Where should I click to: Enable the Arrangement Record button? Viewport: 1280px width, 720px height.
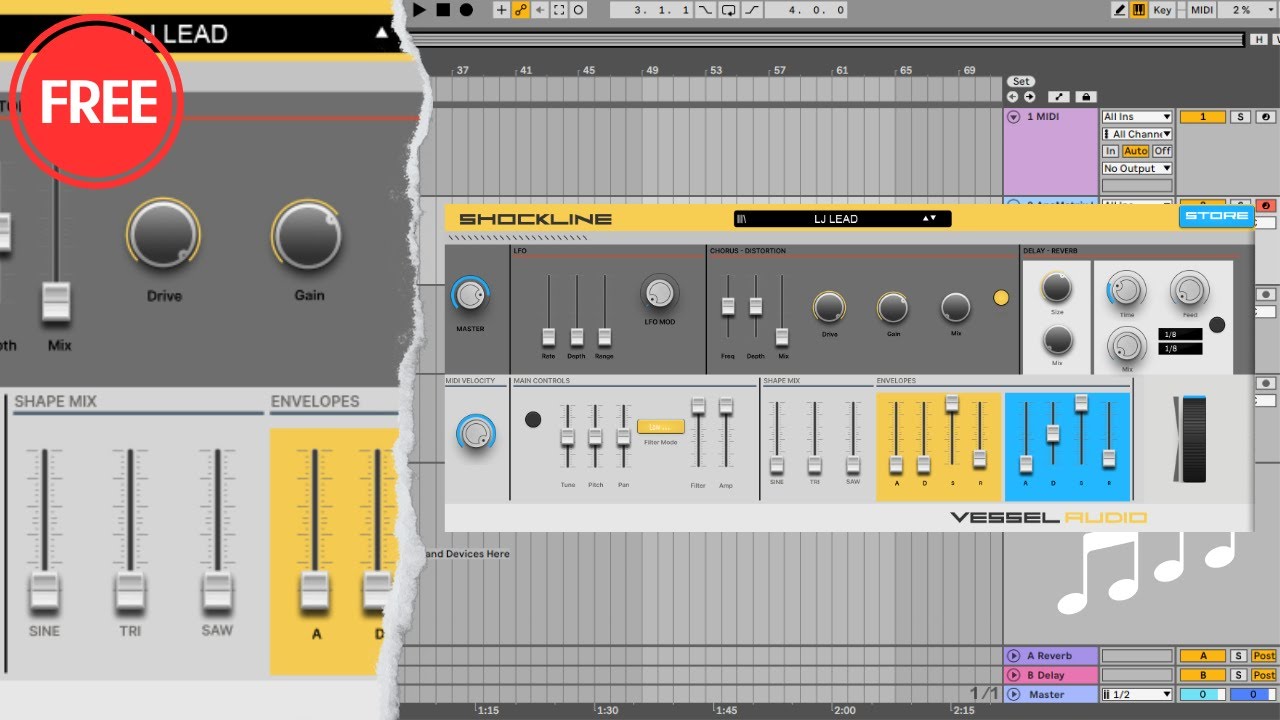tap(466, 10)
